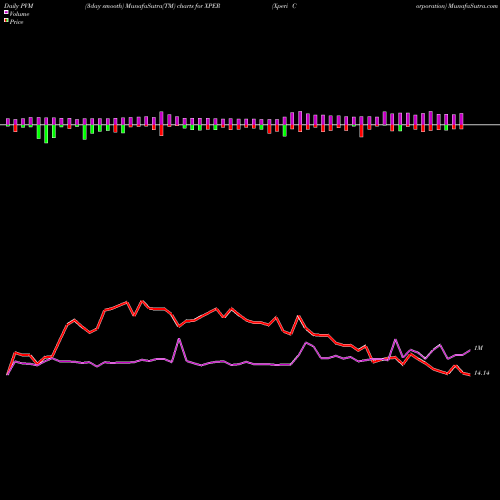
Task: Click the Price legend color swatch
Action: (6, 20)
